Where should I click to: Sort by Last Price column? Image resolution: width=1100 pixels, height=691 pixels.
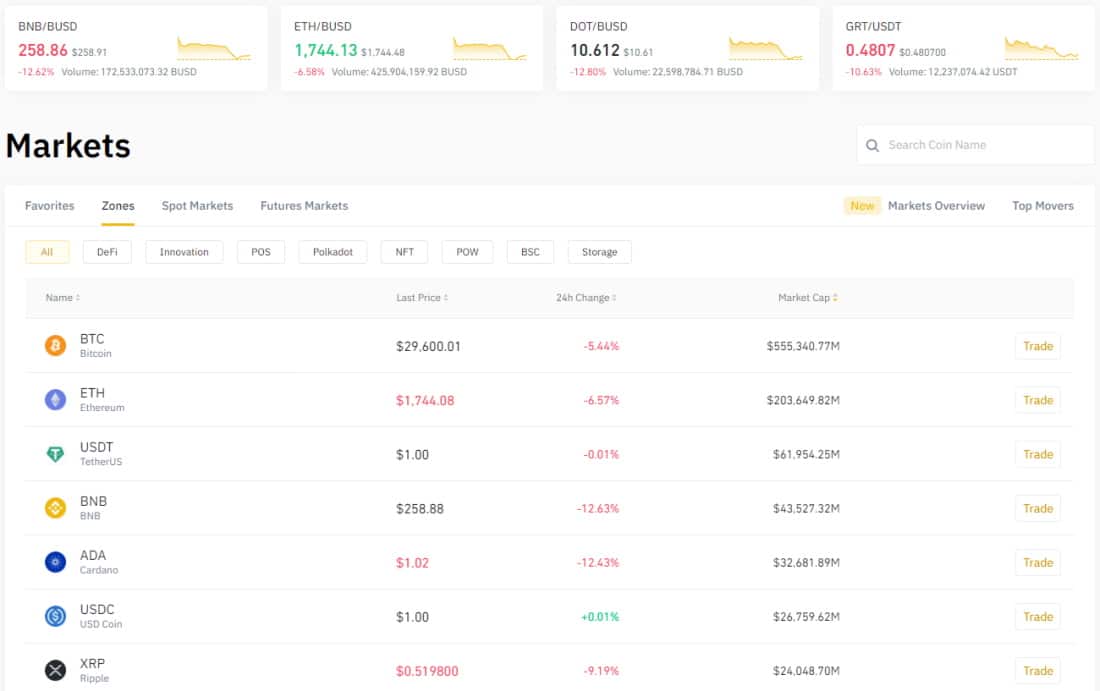(422, 297)
